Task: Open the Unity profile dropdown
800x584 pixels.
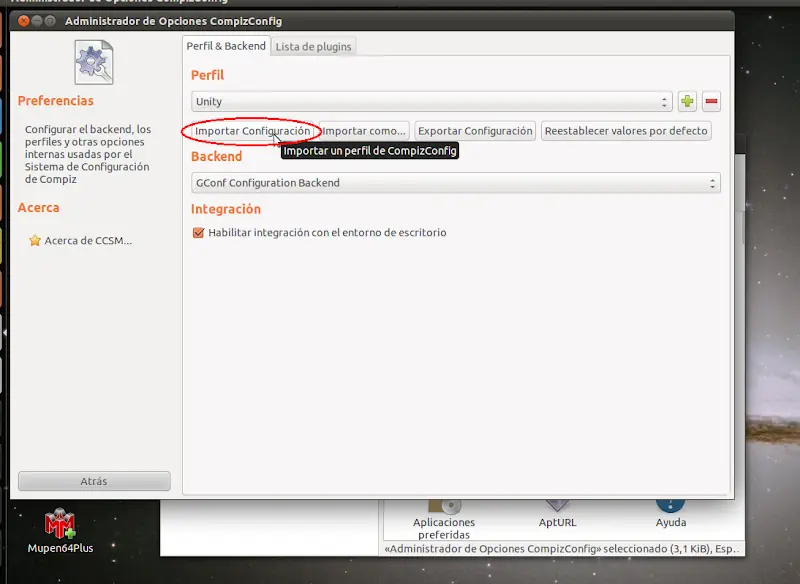Action: 432,101
